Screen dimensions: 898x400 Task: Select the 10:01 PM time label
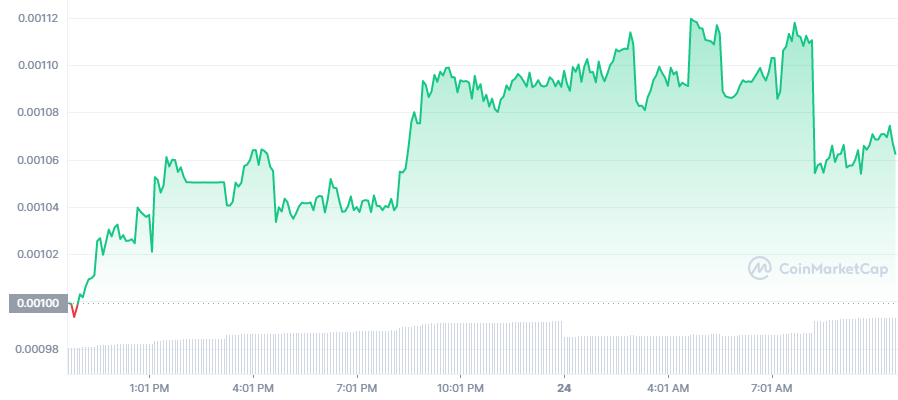[461, 389]
